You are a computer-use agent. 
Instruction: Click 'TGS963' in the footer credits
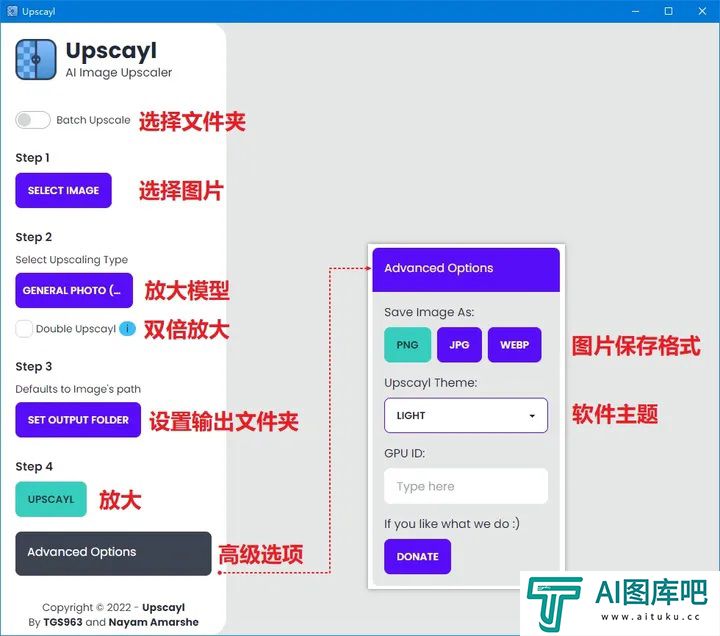click(63, 622)
